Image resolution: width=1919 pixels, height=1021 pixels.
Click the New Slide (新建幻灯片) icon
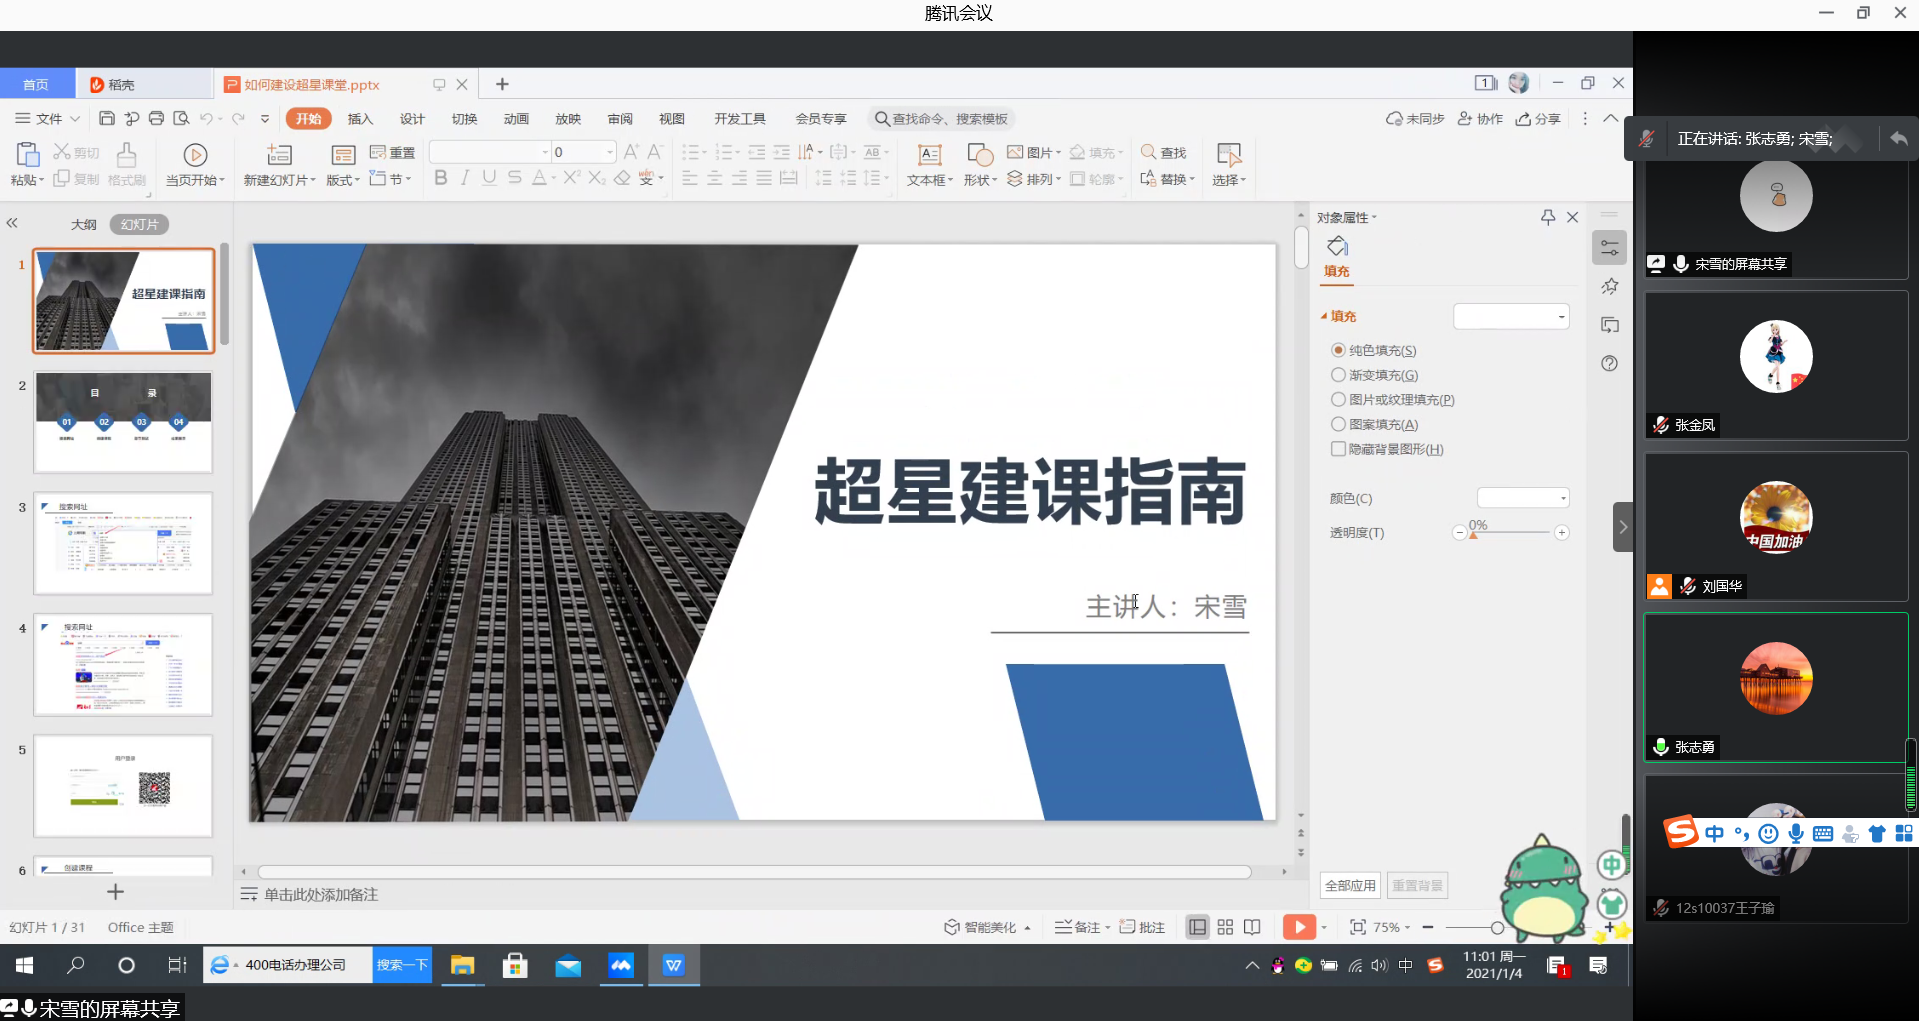(x=279, y=155)
